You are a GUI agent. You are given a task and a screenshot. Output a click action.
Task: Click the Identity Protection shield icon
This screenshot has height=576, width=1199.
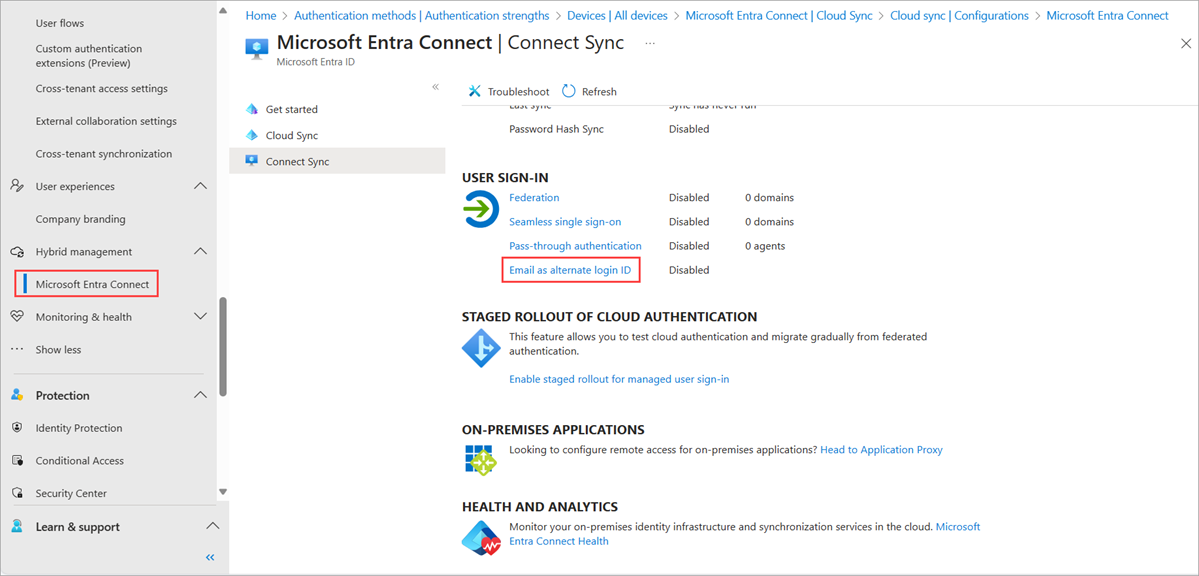click(18, 428)
